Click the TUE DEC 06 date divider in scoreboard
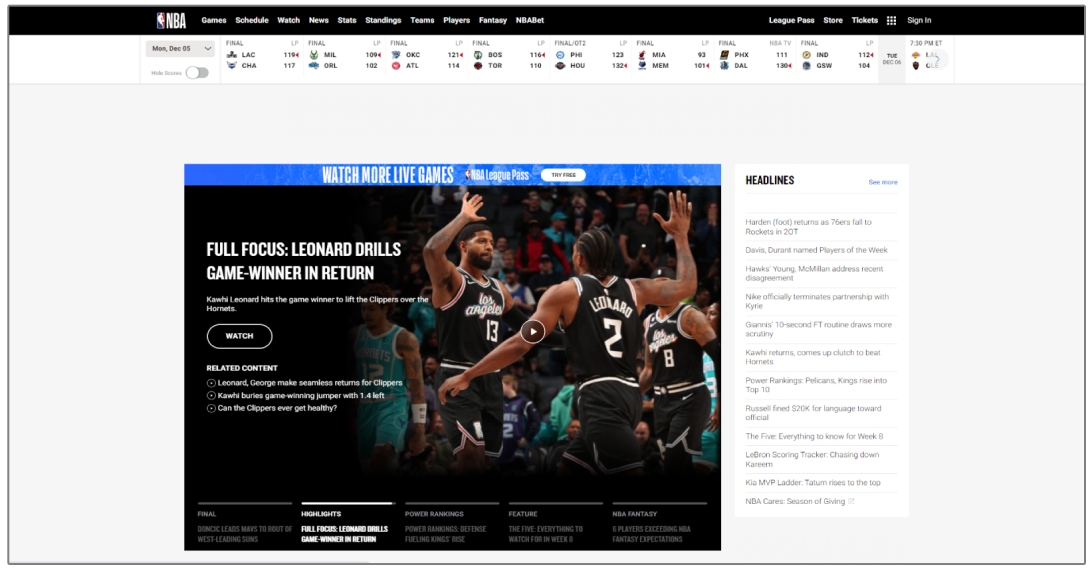This screenshot has width=1090, height=569. (x=892, y=59)
